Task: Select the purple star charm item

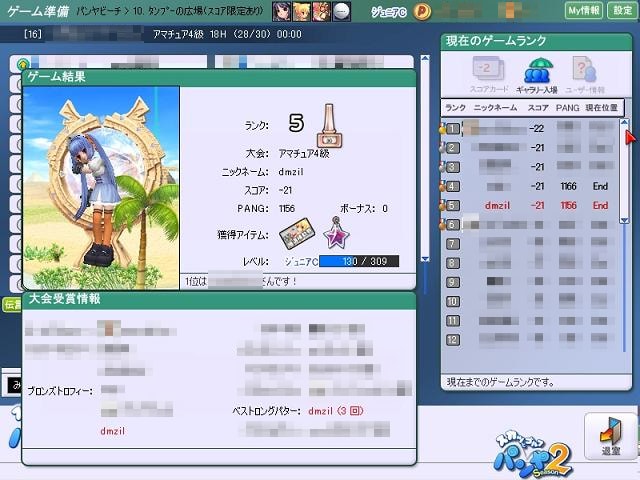Action: [x=336, y=233]
